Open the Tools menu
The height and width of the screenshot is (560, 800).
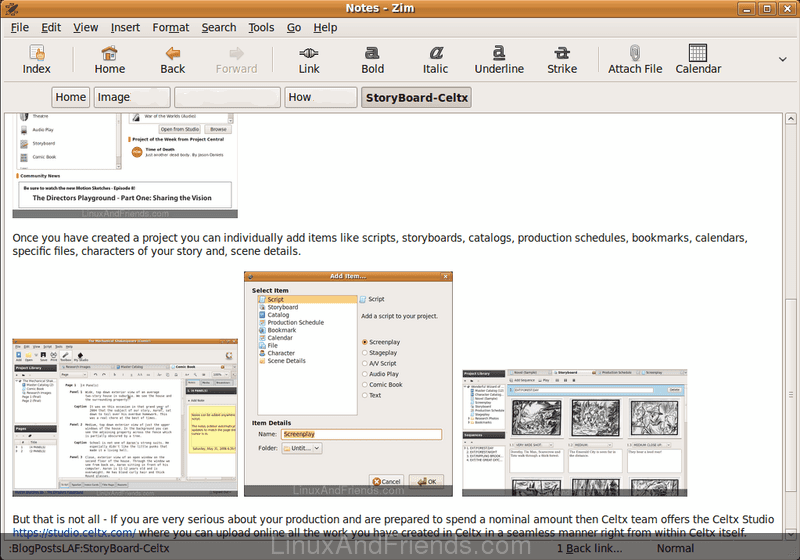(x=261, y=27)
